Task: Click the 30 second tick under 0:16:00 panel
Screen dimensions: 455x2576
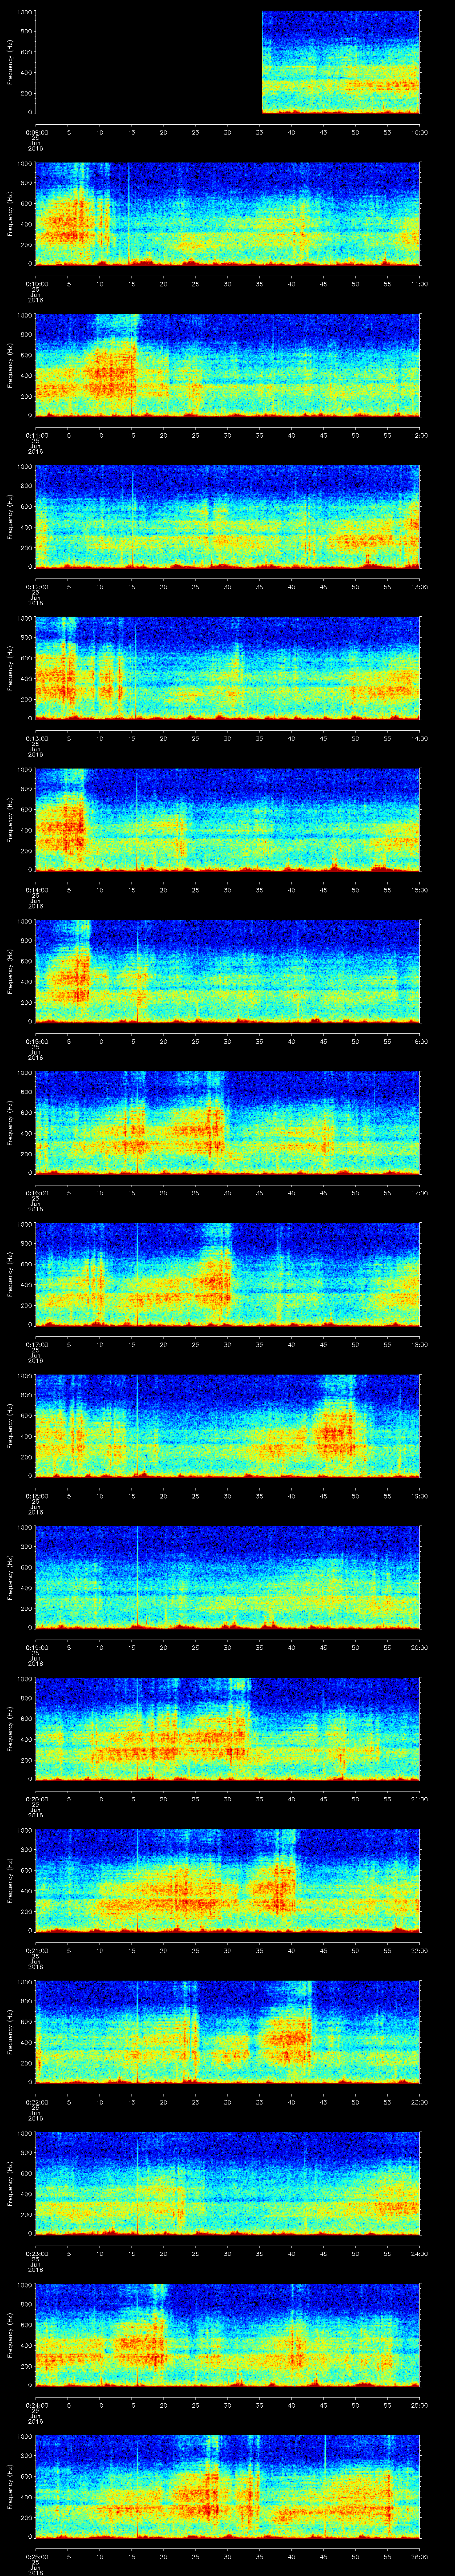Action: [x=228, y=1192]
